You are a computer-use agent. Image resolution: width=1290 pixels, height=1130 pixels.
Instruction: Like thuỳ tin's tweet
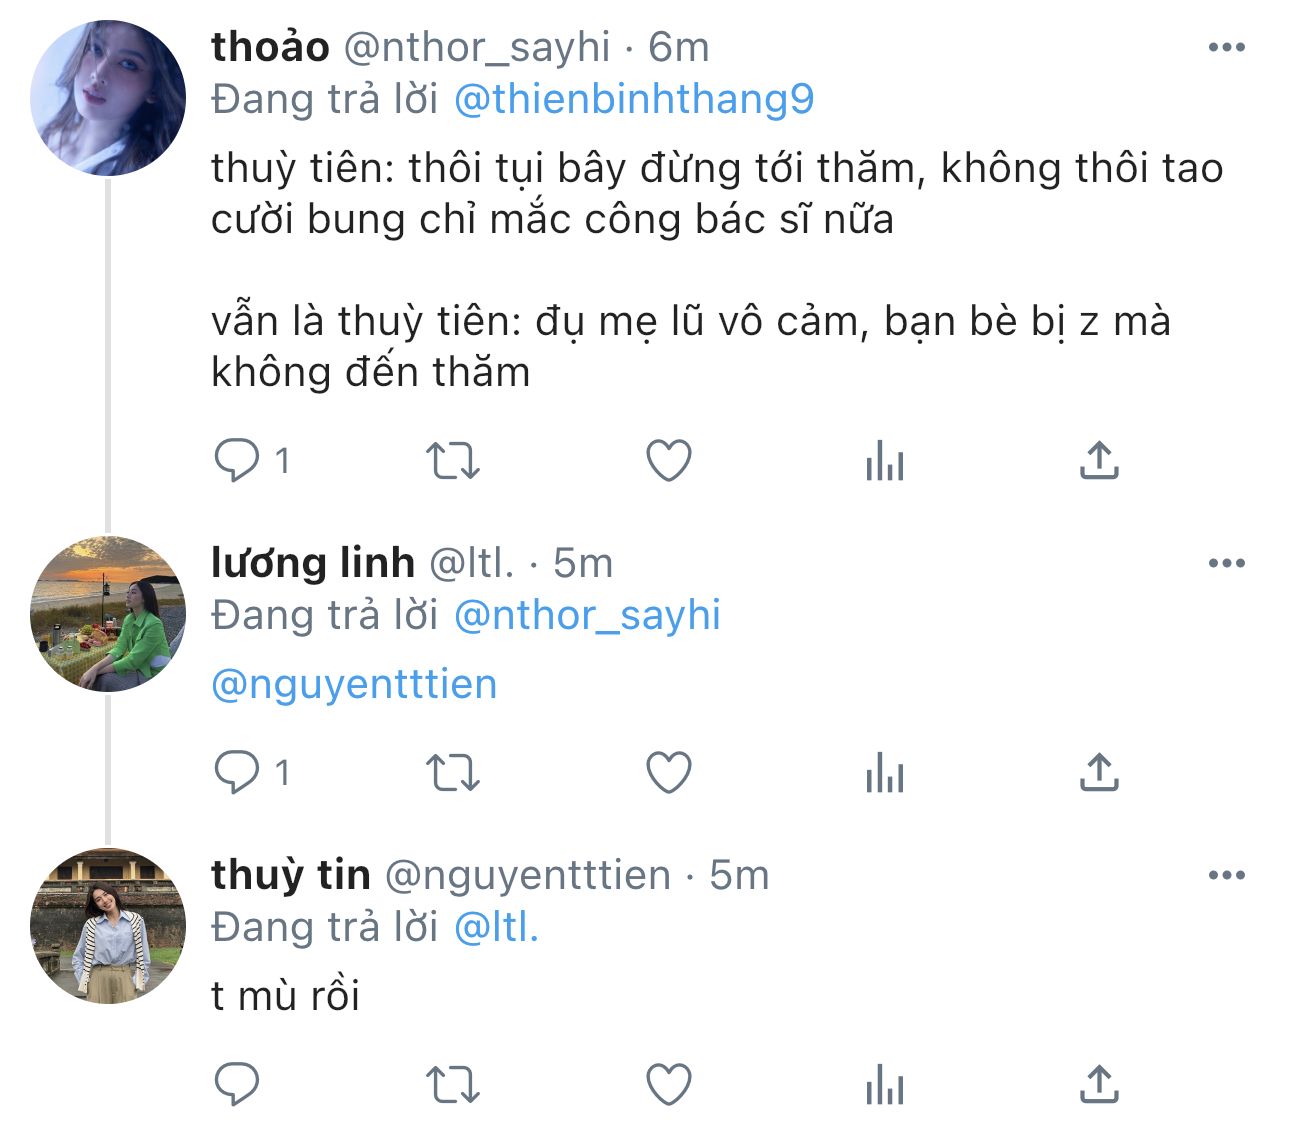[669, 1085]
